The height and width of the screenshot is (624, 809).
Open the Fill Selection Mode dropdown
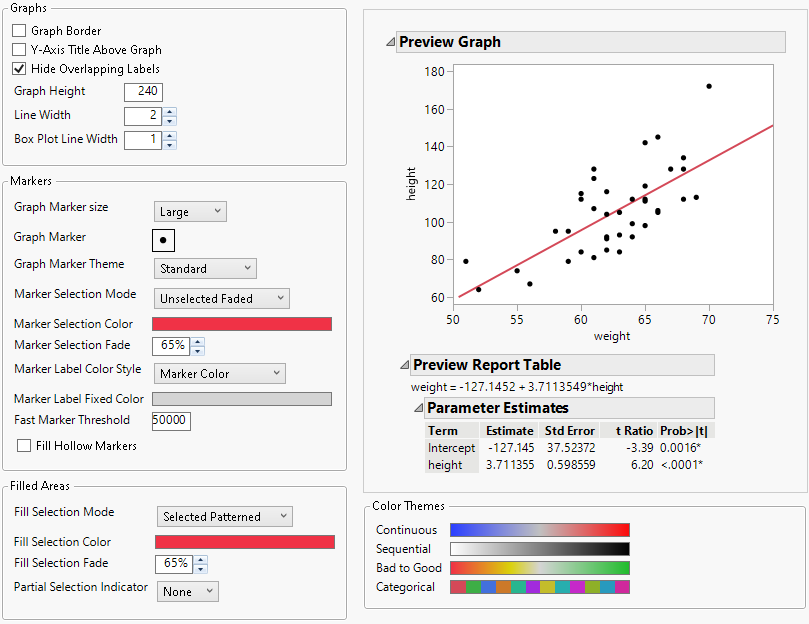coord(224,516)
